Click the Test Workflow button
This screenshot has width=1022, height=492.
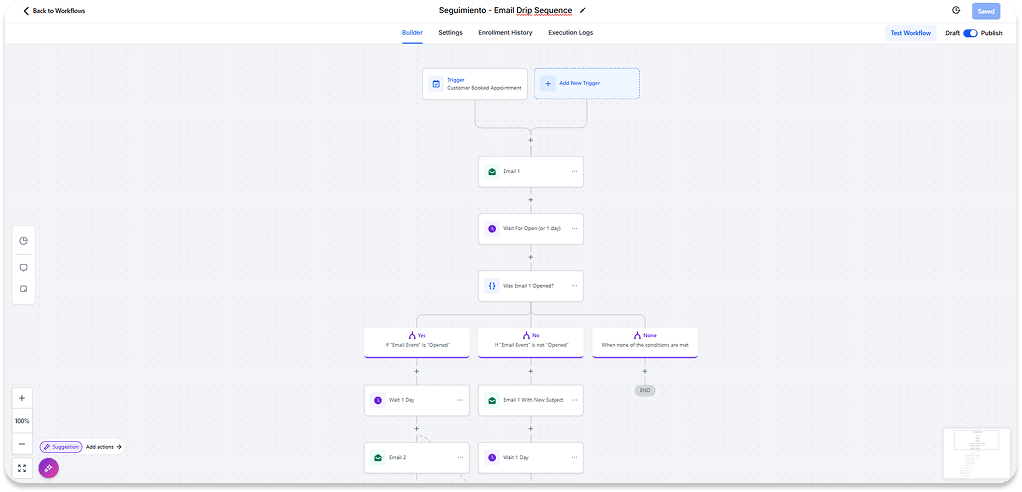tap(910, 33)
